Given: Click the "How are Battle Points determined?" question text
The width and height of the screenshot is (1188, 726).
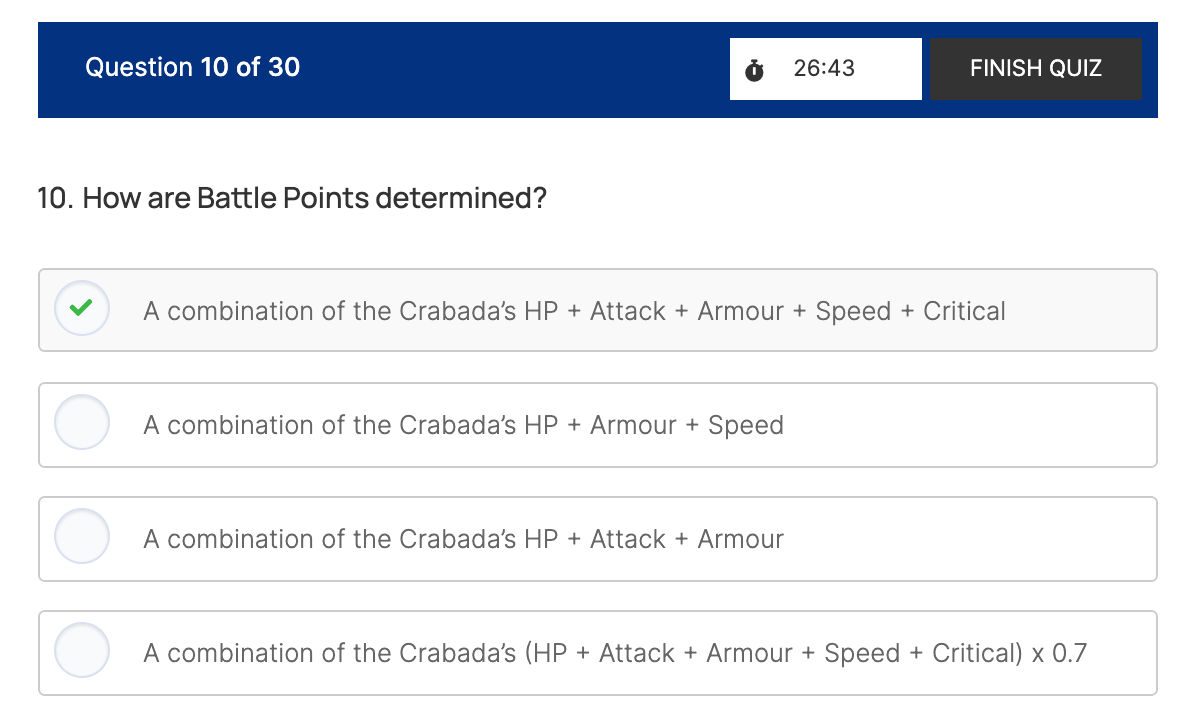Looking at the screenshot, I should (314, 198).
